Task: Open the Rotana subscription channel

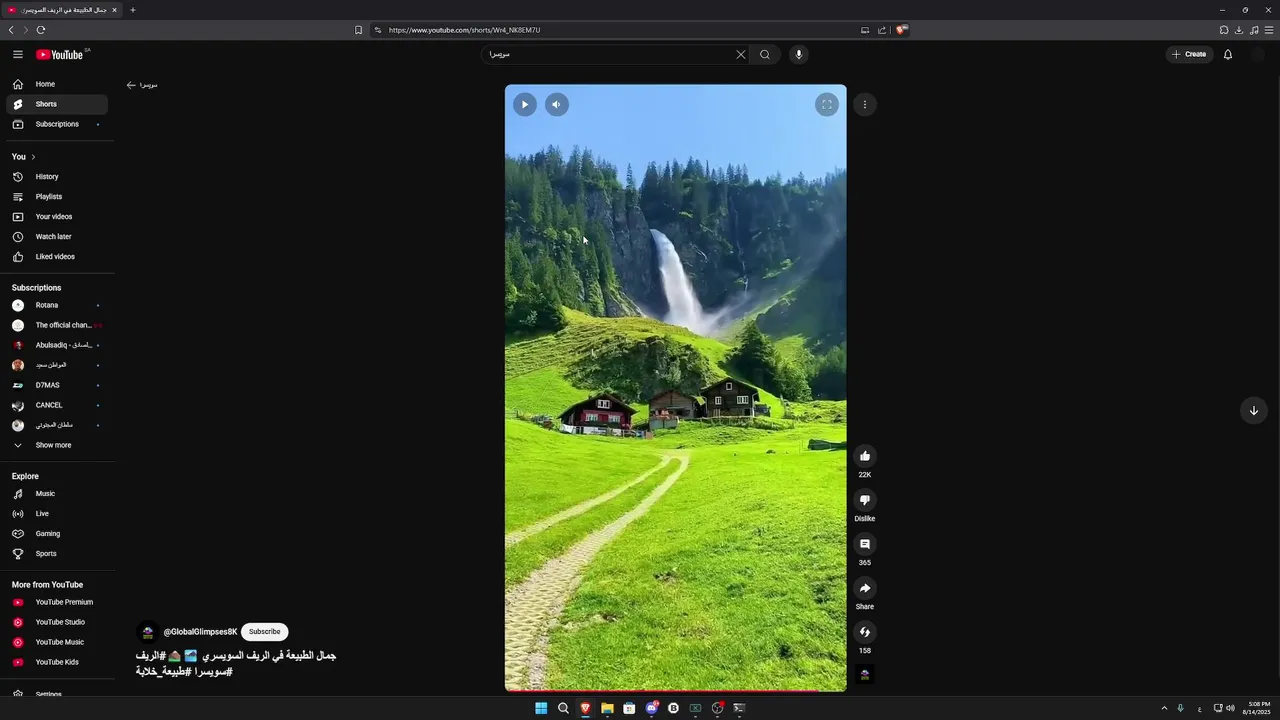Action: (x=57, y=305)
